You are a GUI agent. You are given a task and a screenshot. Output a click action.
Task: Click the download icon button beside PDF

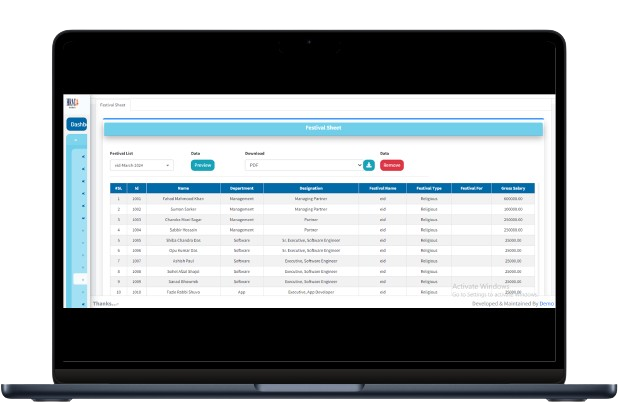pyautogui.click(x=368, y=165)
